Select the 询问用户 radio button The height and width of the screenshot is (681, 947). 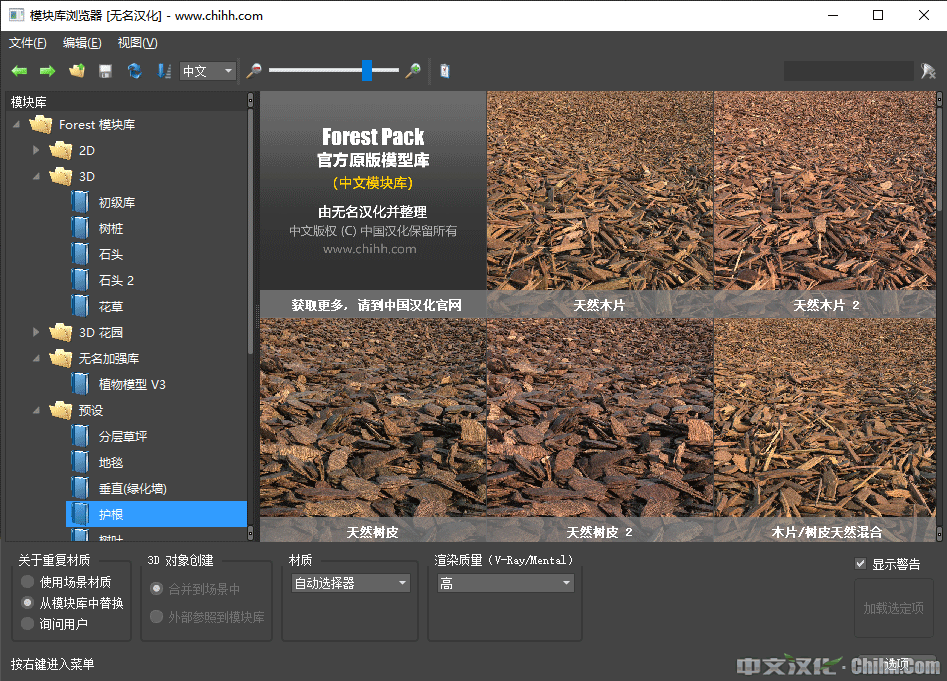click(27, 624)
